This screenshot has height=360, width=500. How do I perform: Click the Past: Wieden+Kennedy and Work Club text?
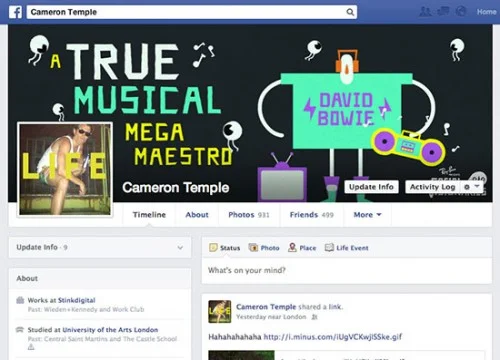(86, 309)
